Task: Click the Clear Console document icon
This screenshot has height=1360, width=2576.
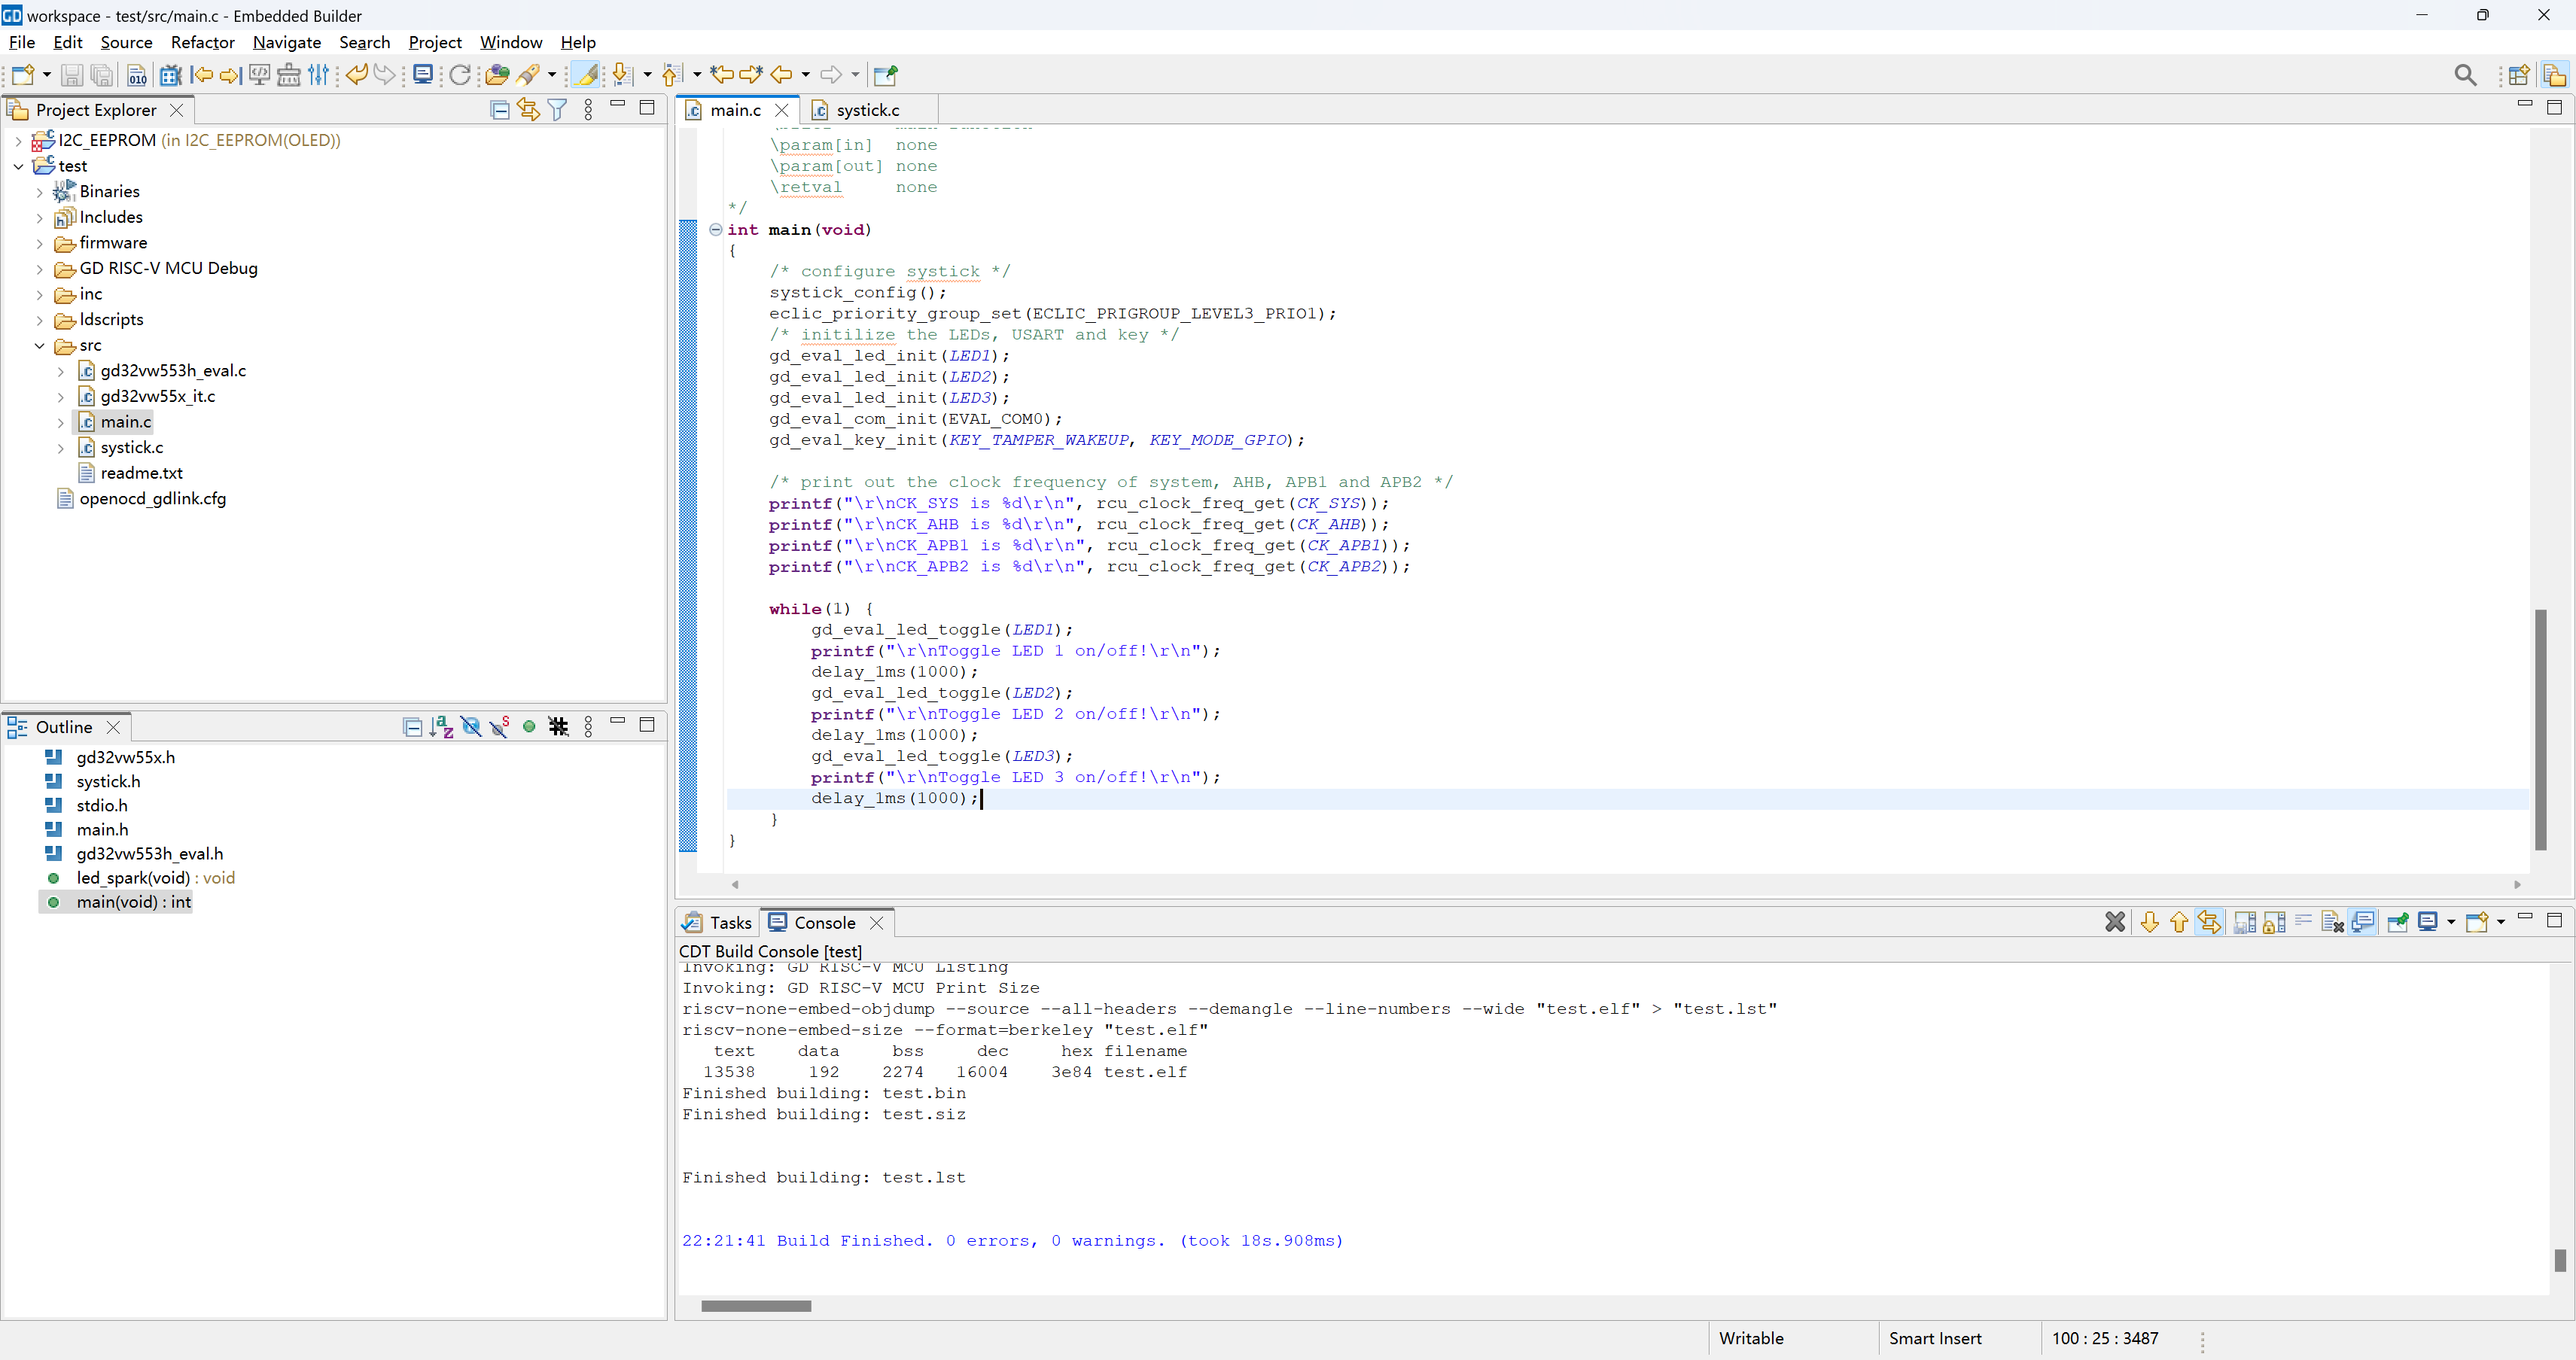Action: tap(2331, 922)
